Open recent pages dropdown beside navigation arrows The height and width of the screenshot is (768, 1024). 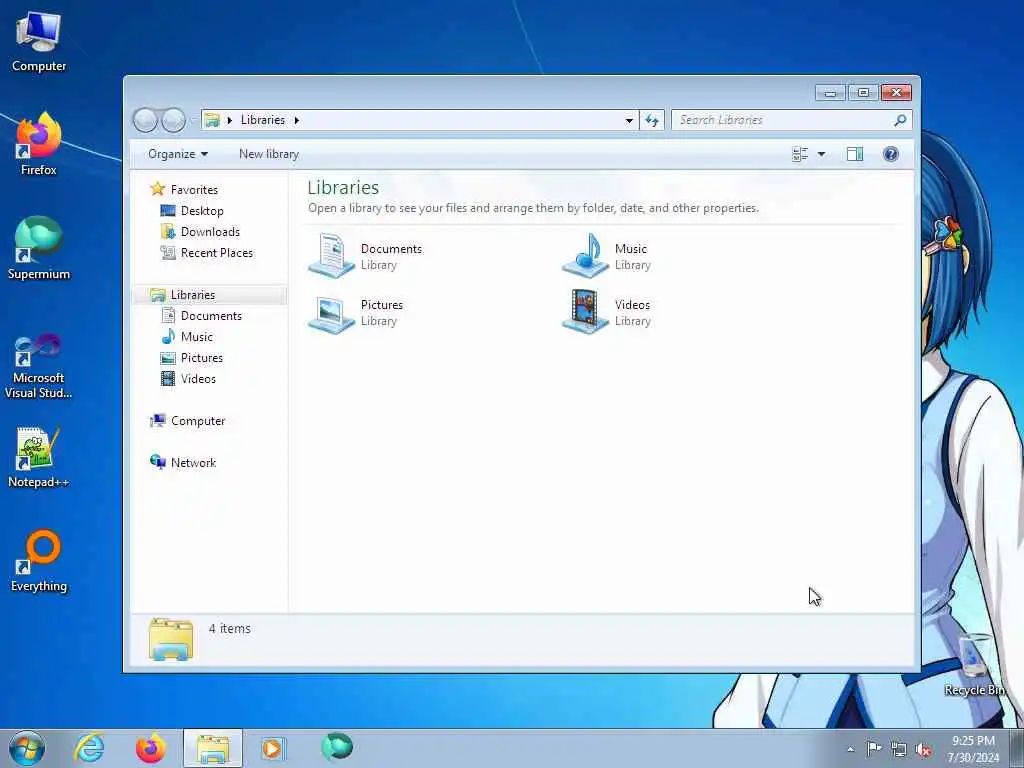193,121
